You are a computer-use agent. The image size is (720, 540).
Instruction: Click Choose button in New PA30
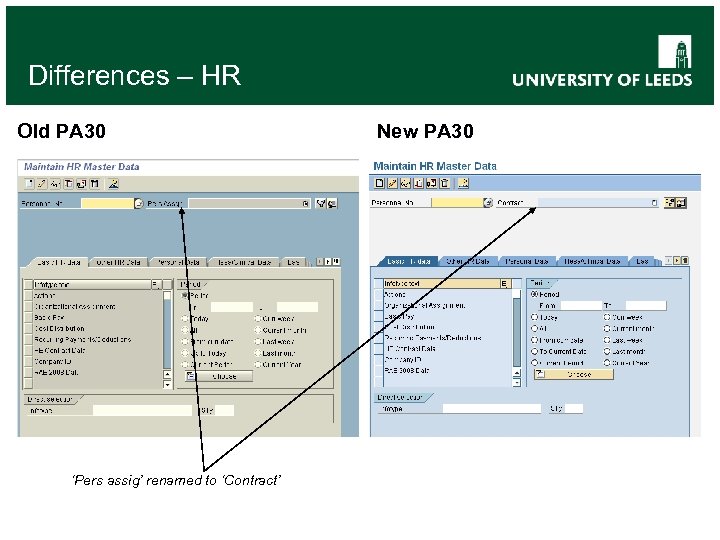pyautogui.click(x=574, y=374)
